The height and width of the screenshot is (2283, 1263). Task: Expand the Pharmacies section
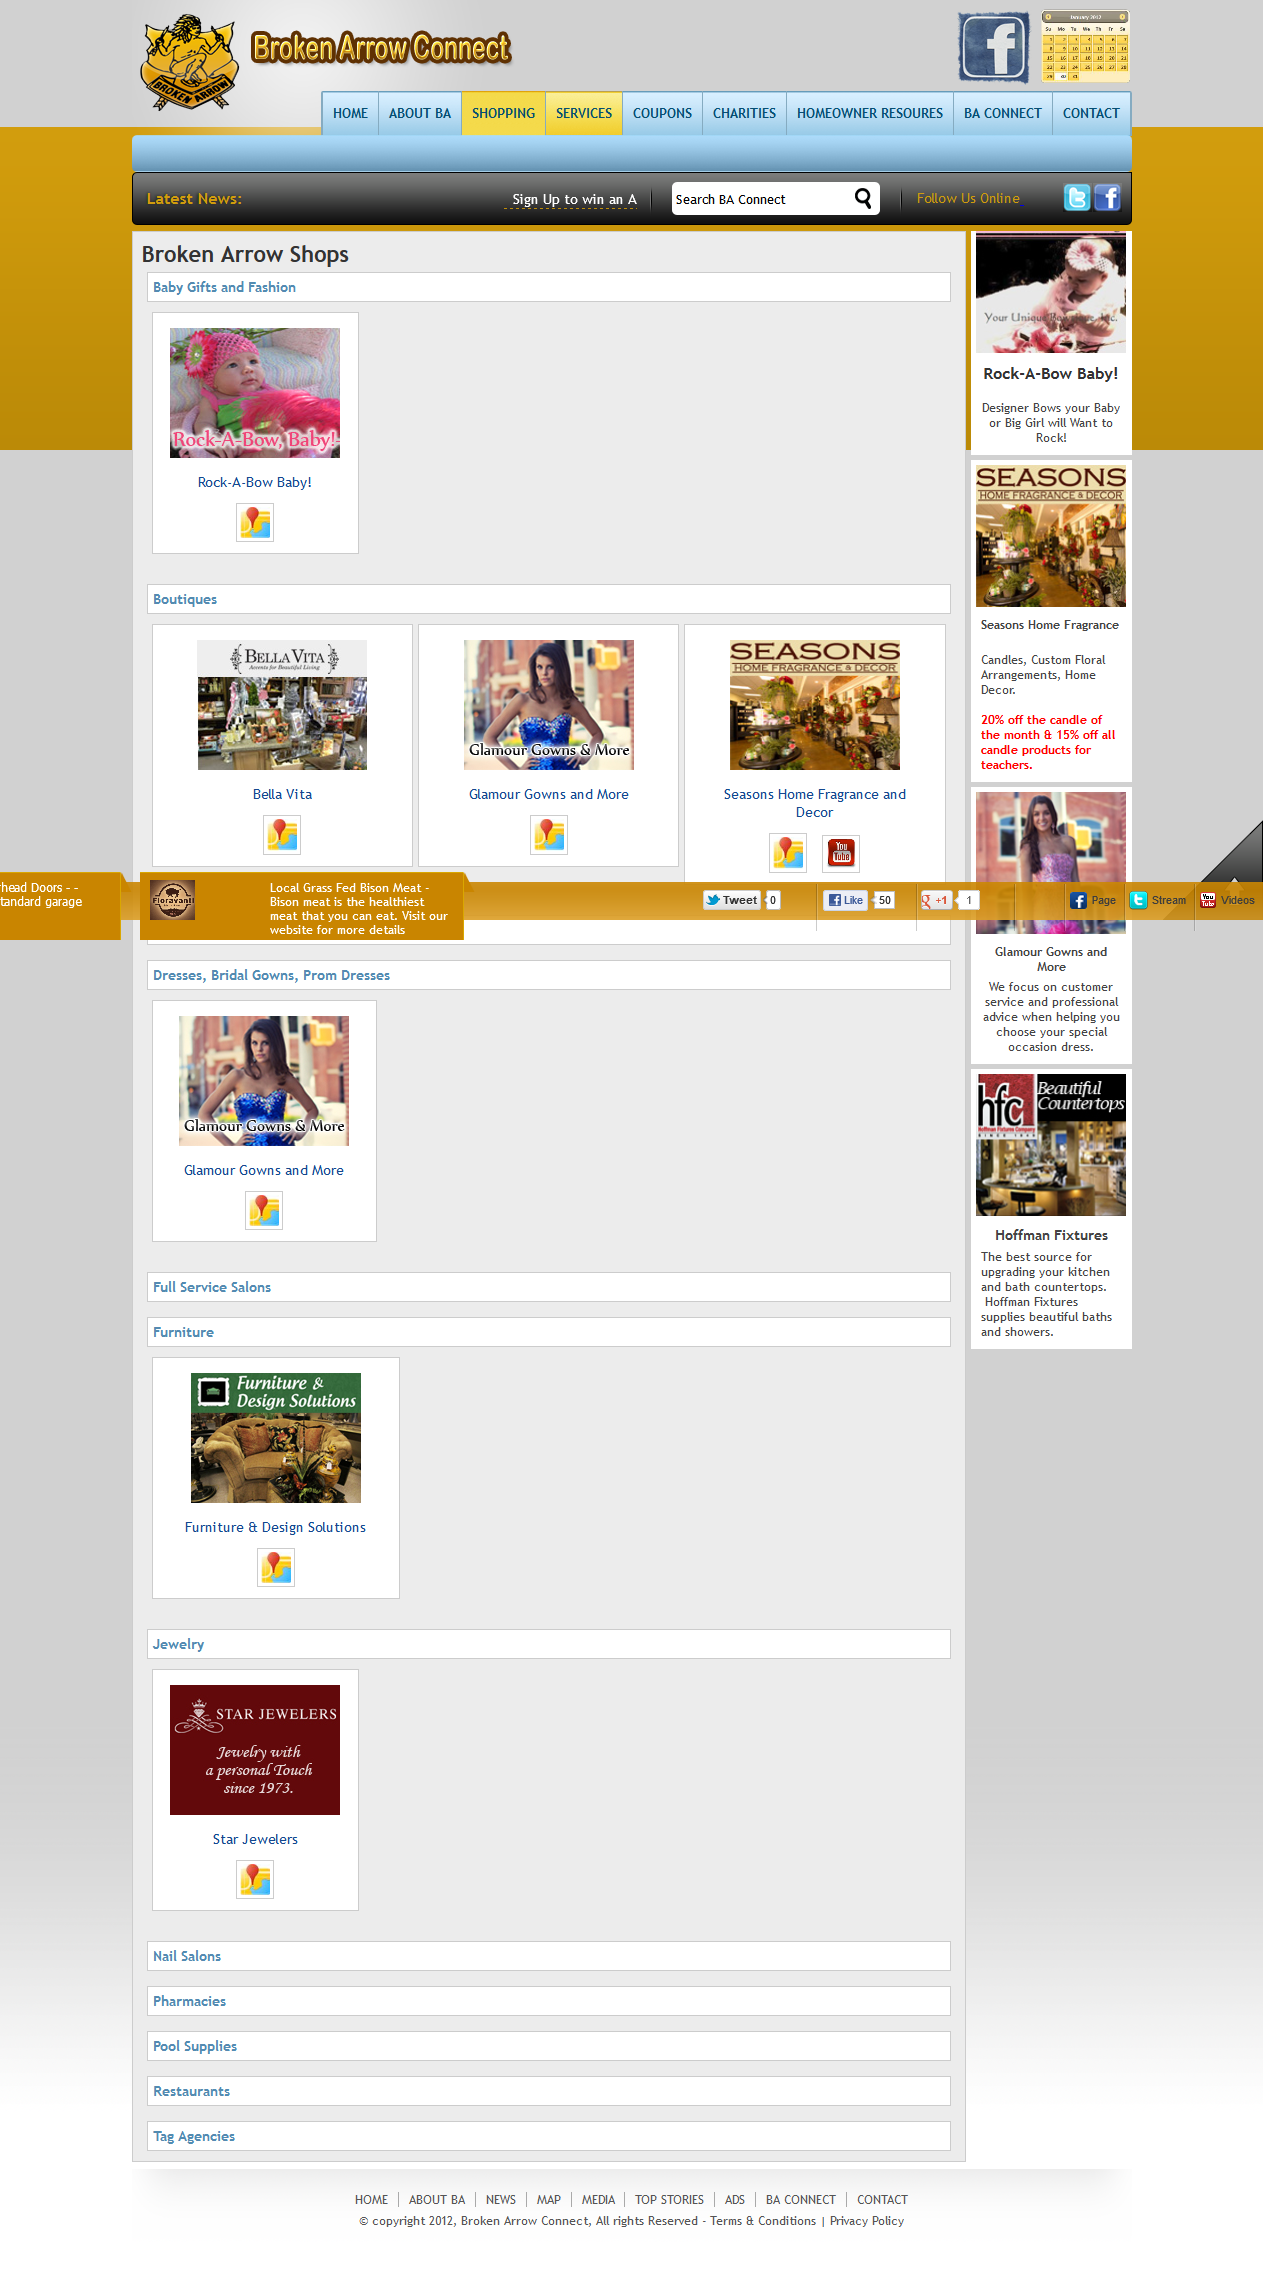(549, 2001)
